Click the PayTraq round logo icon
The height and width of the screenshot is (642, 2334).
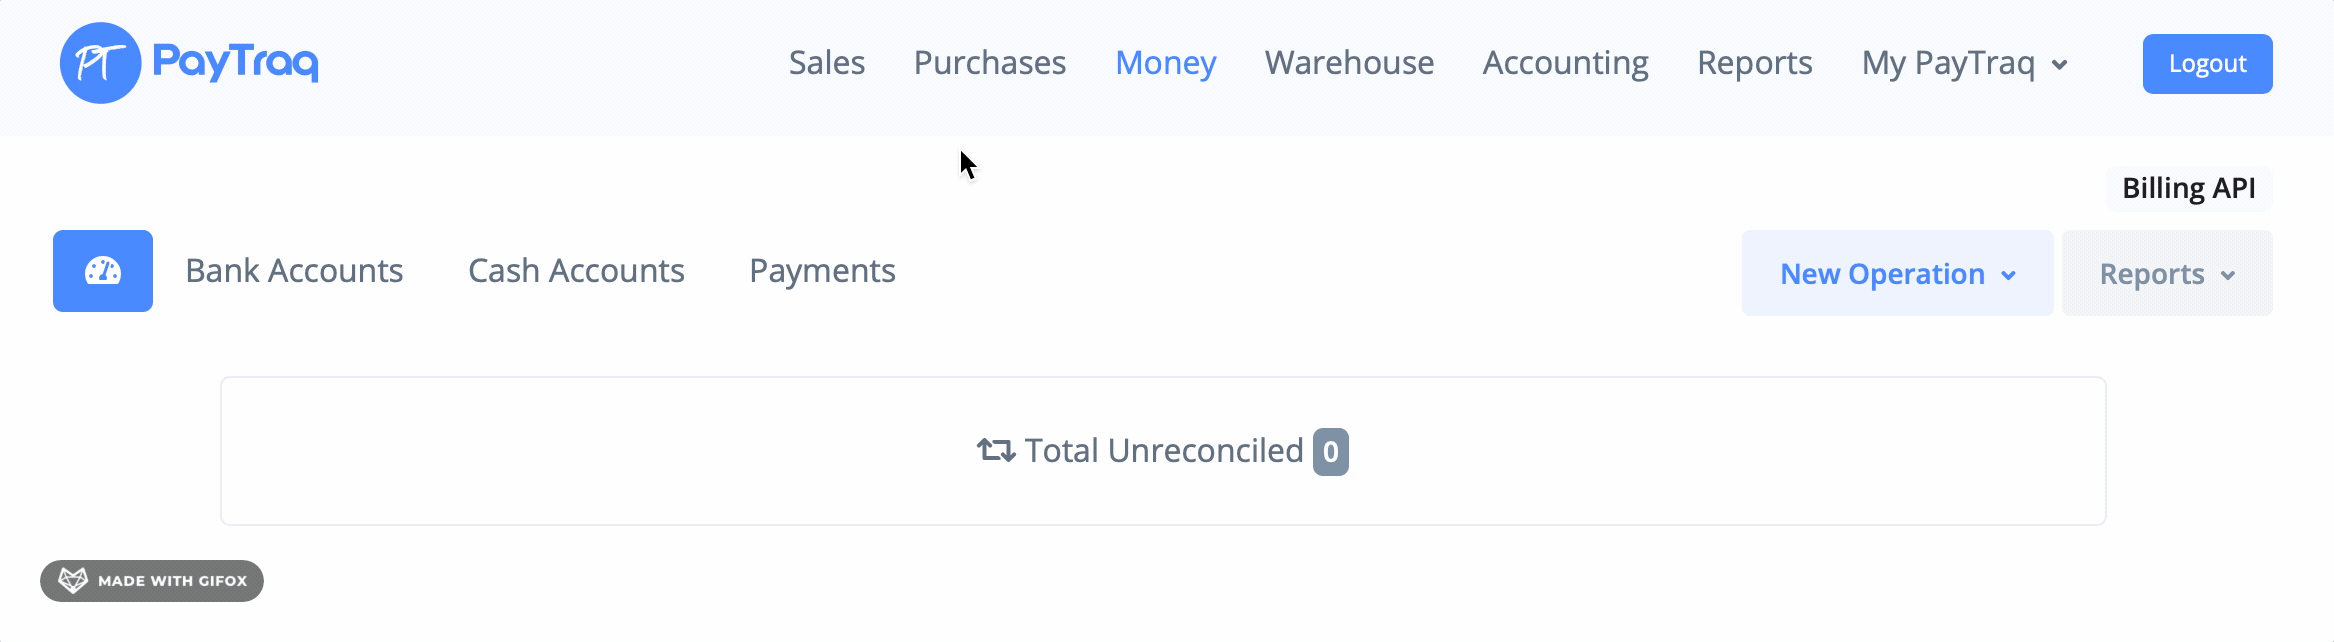(100, 63)
